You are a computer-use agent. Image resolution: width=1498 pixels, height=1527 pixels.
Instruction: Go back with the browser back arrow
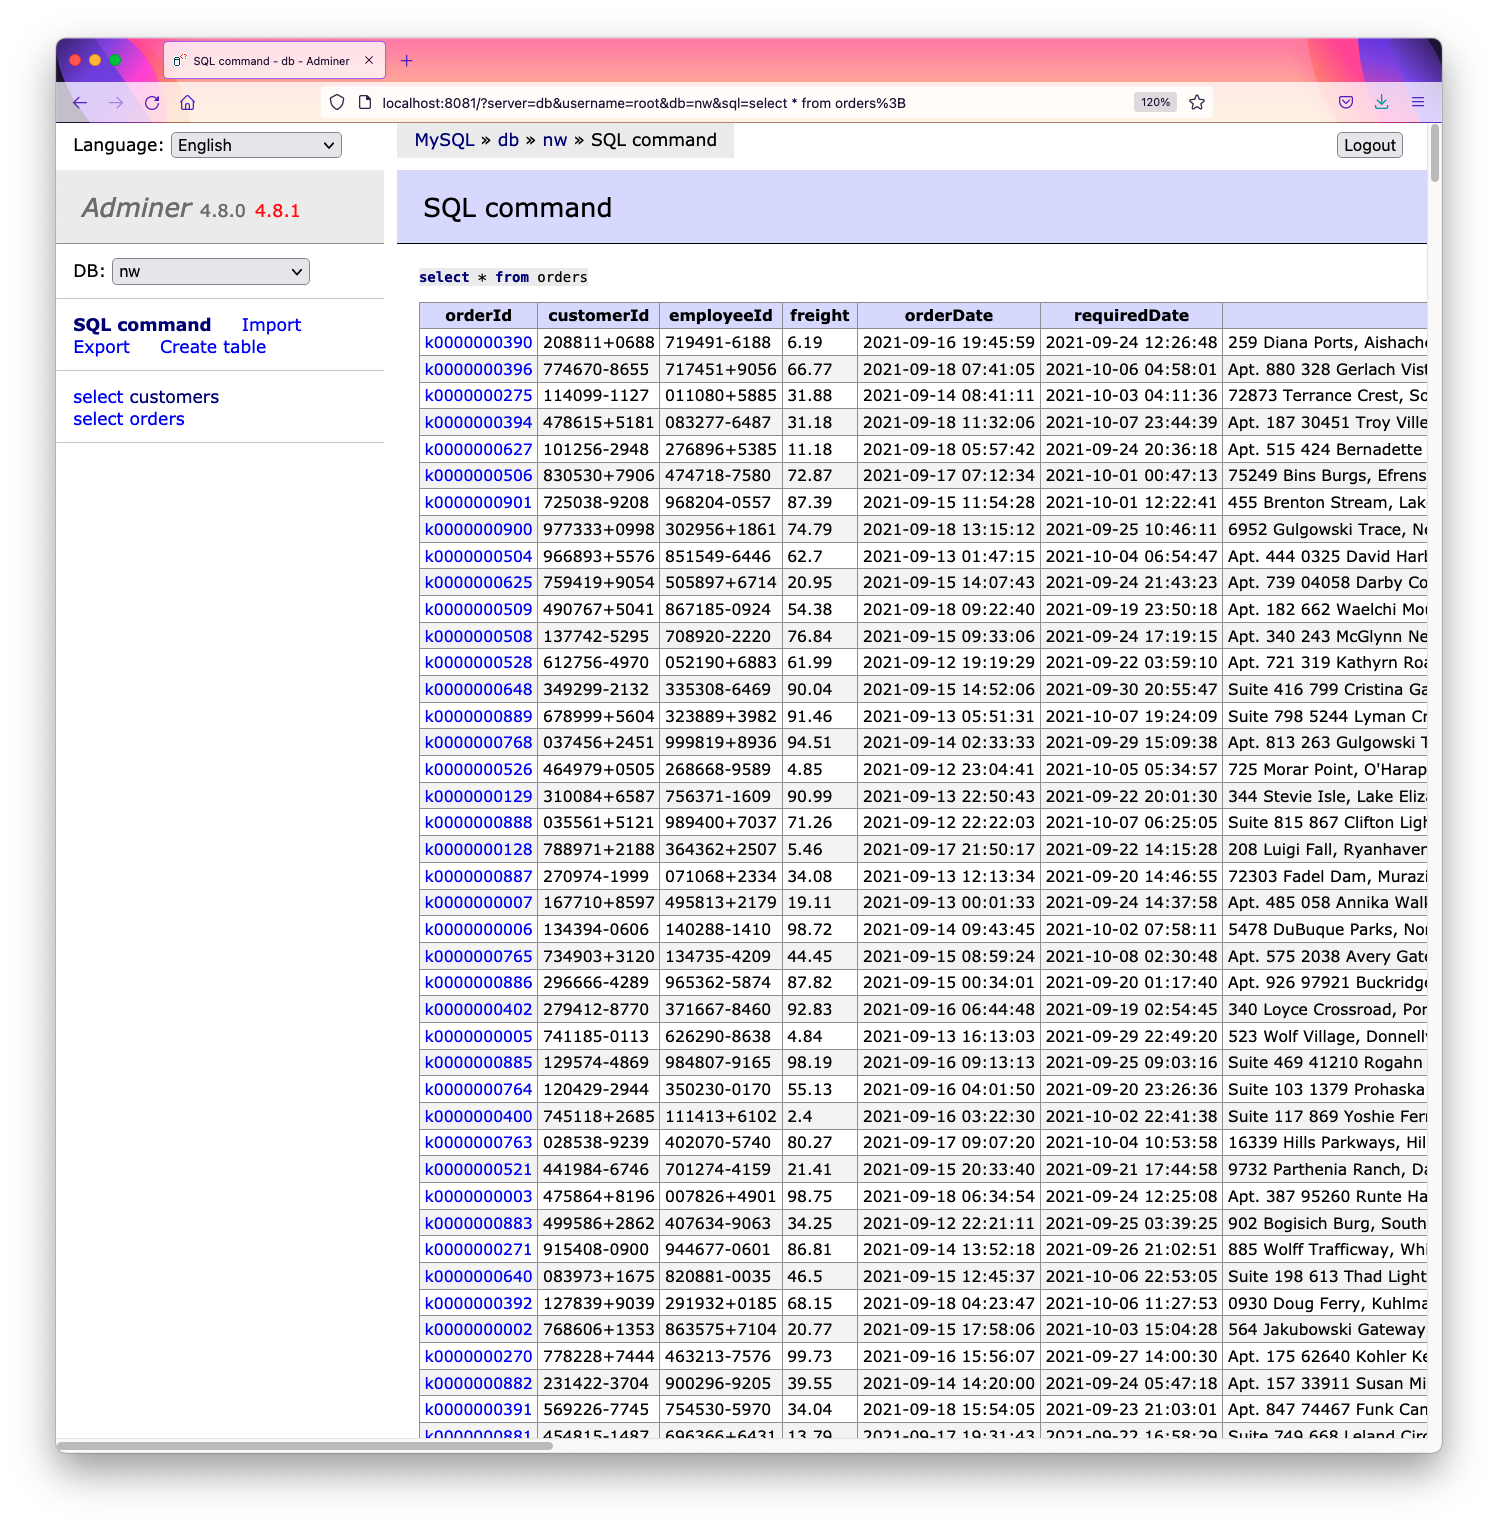pyautogui.click(x=80, y=102)
